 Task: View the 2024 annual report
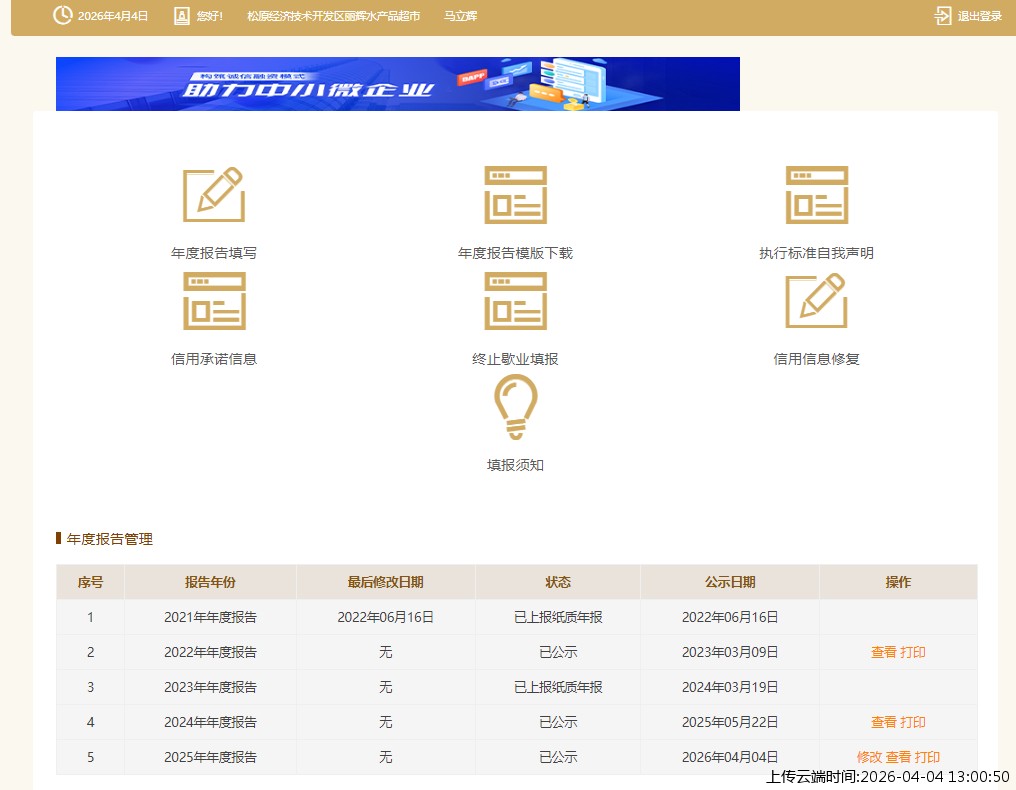pyautogui.click(x=883, y=722)
